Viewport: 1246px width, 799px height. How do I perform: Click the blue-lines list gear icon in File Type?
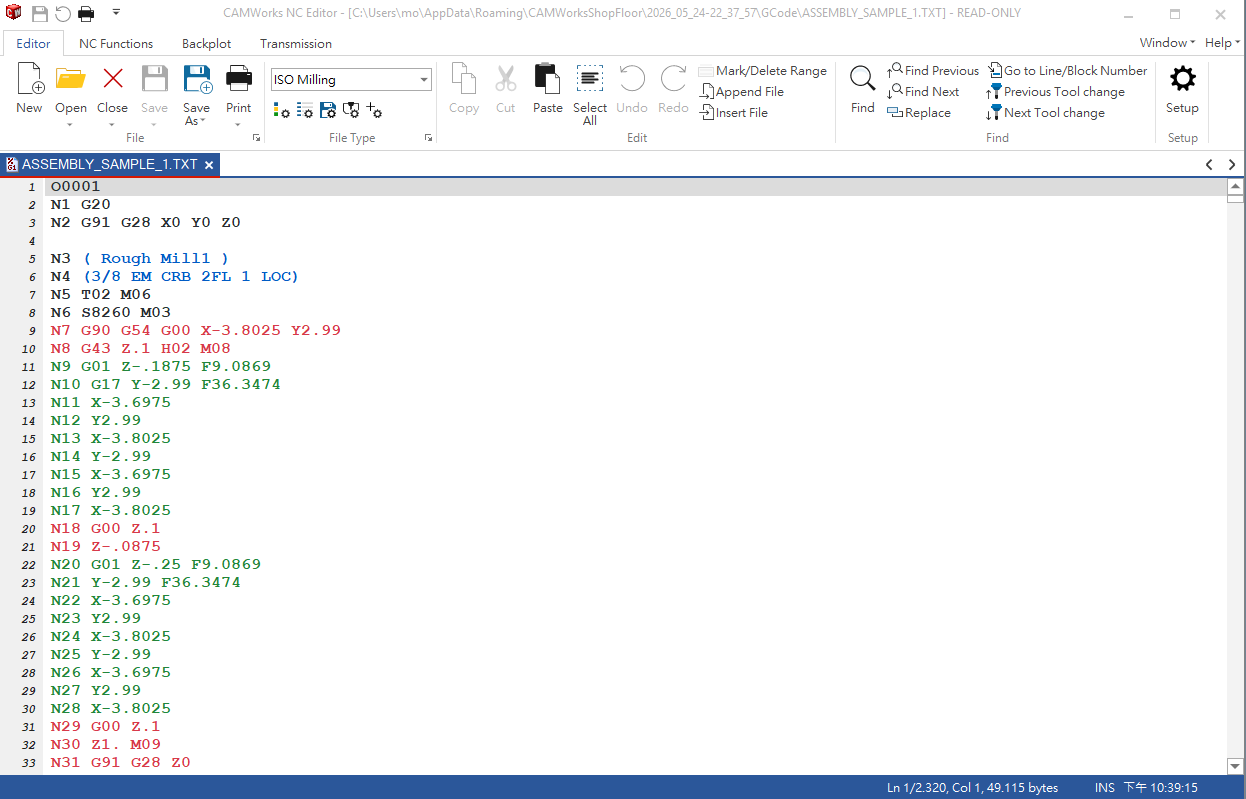(x=304, y=110)
